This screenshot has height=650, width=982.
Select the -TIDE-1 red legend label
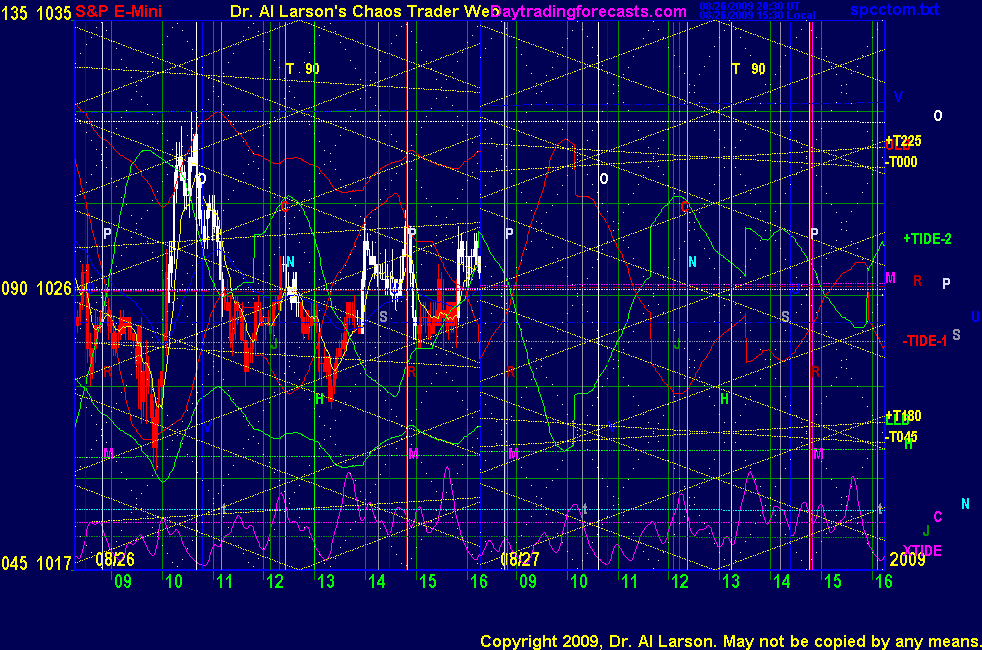pyautogui.click(x=925, y=340)
